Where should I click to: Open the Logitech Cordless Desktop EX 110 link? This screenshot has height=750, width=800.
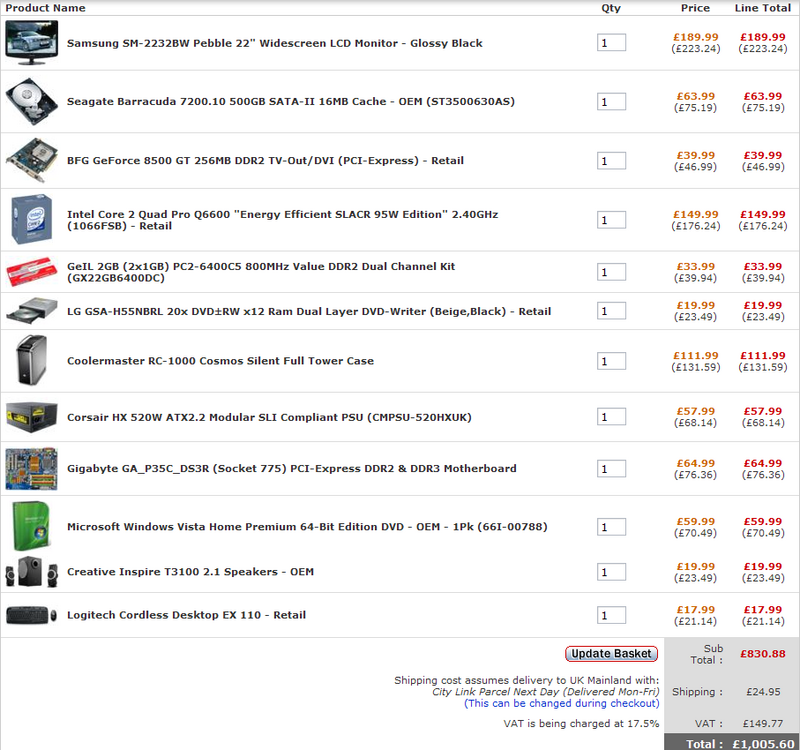[186, 615]
